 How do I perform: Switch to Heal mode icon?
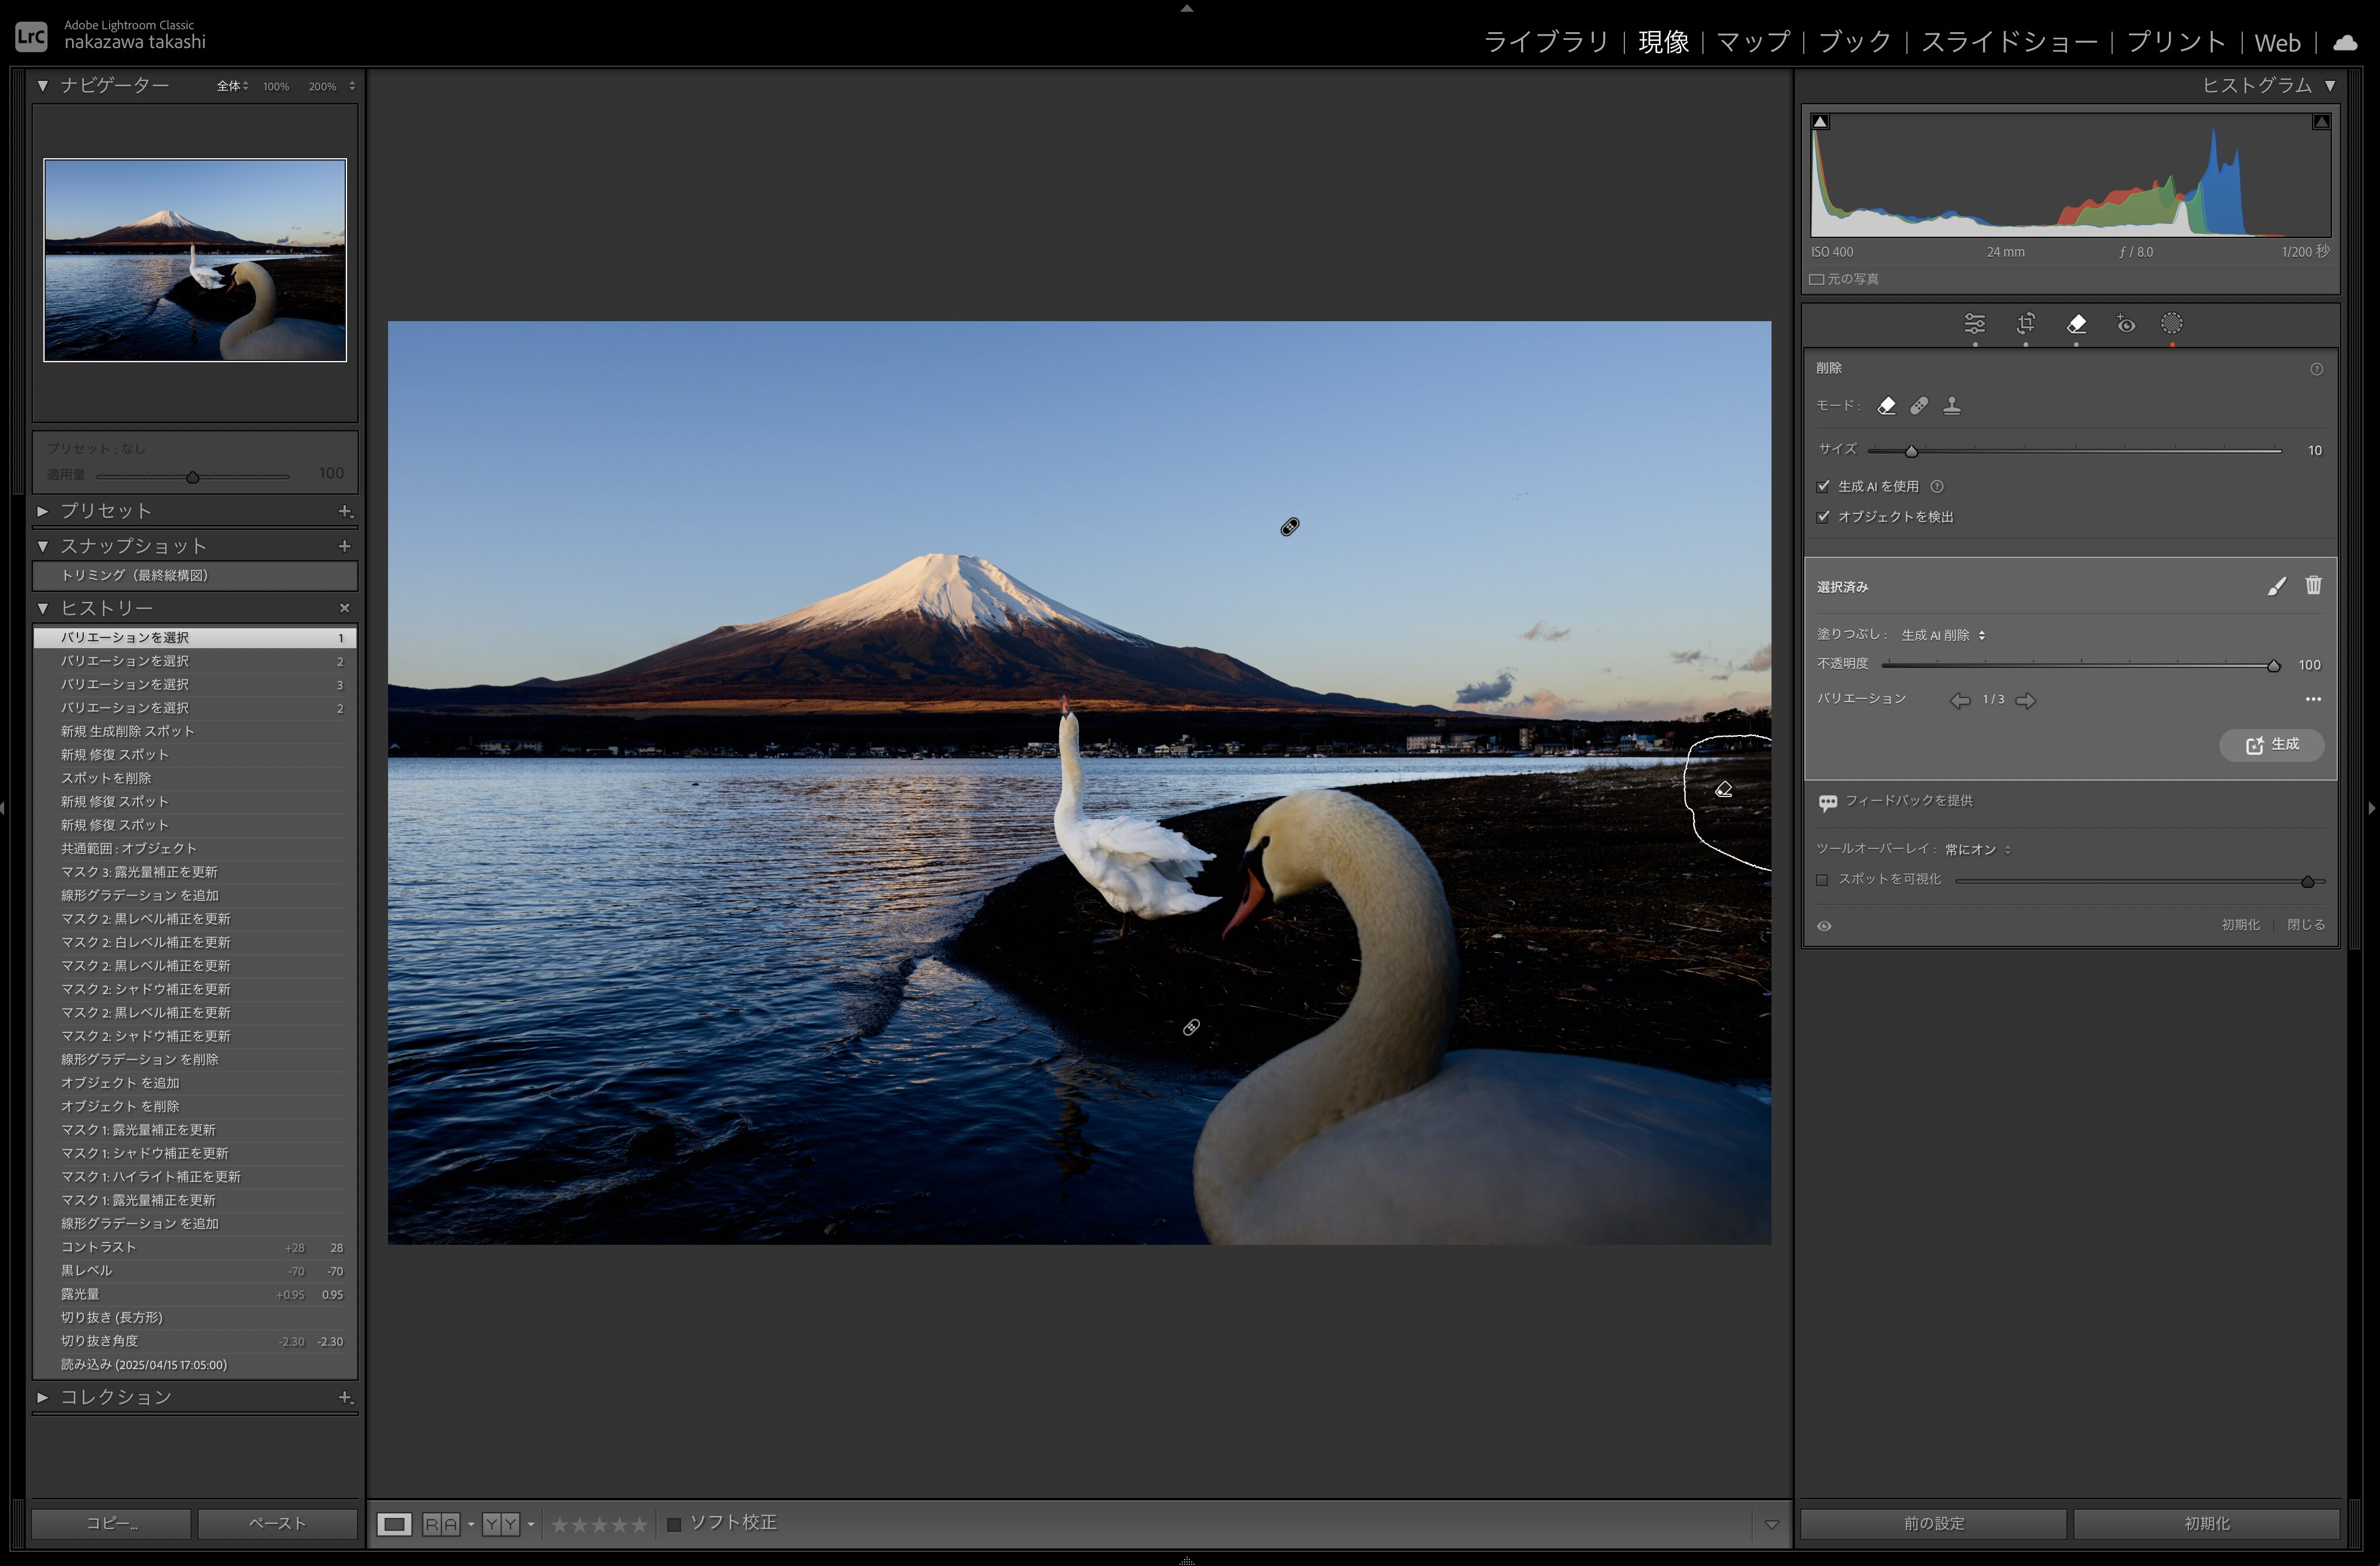tap(1919, 406)
